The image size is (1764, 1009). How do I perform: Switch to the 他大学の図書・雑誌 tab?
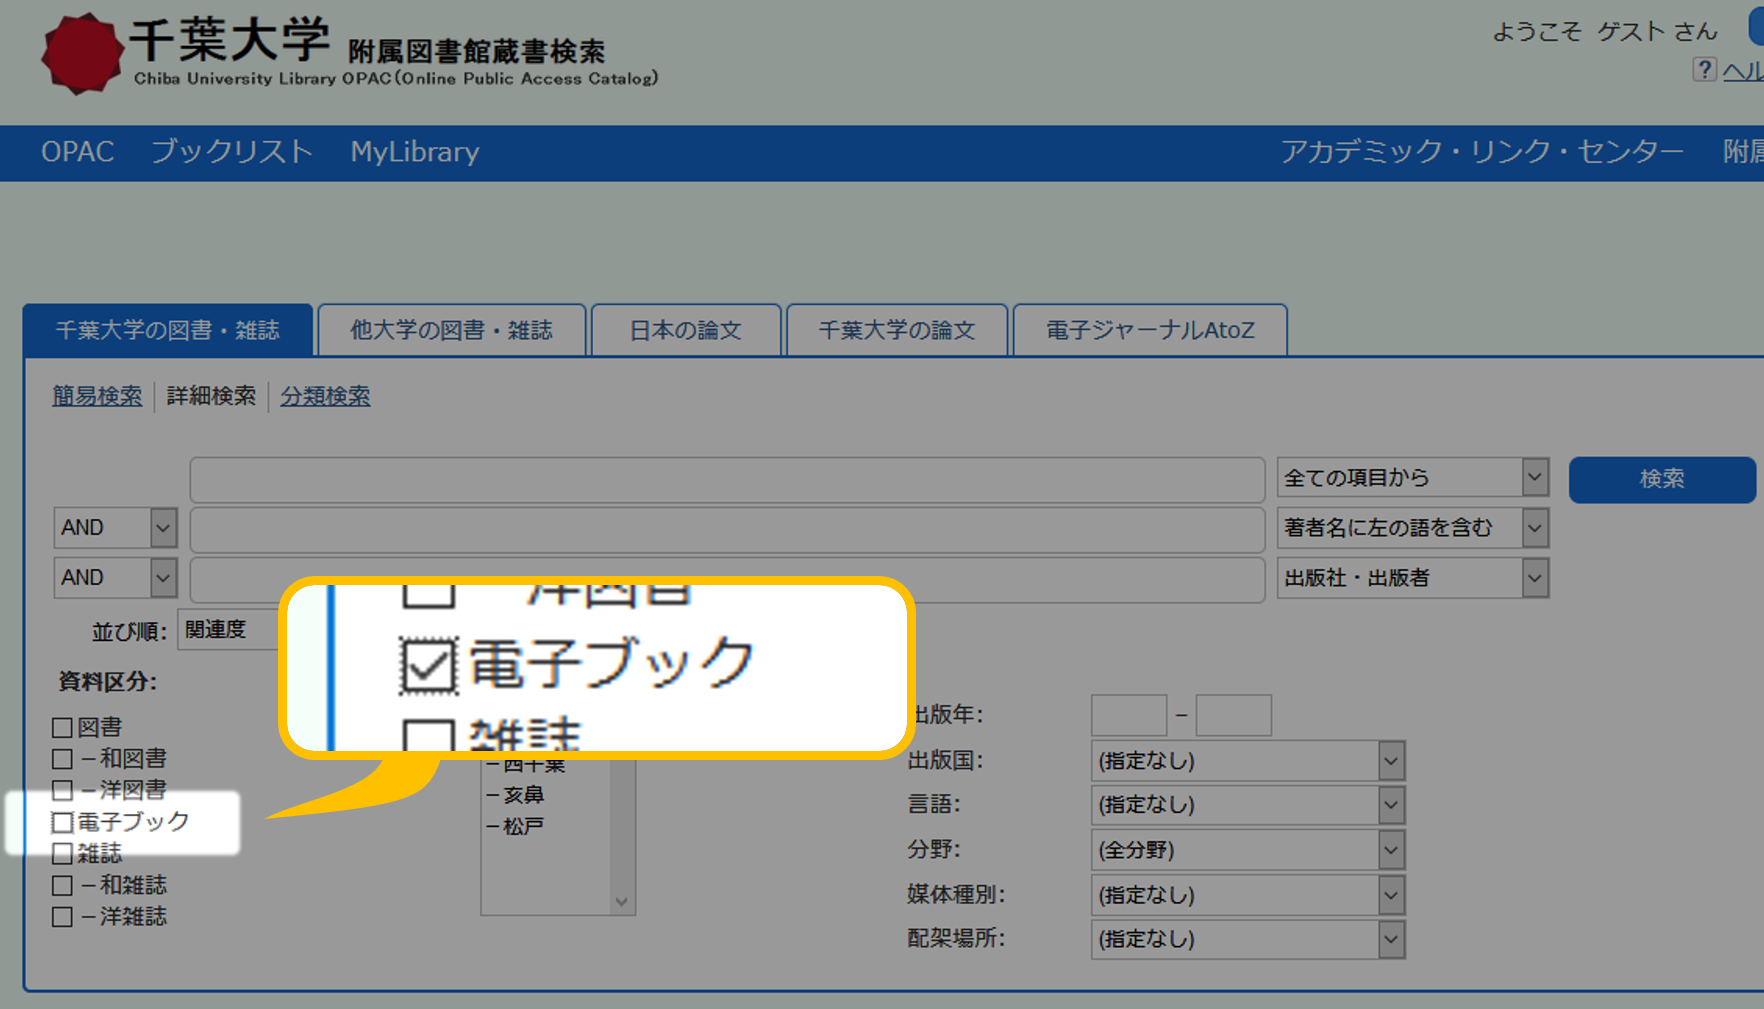click(x=451, y=330)
